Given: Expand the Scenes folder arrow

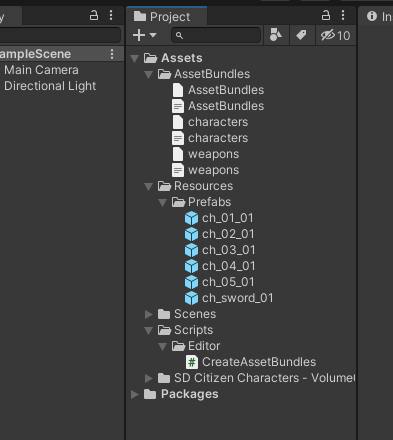Looking at the screenshot, I should point(149,314).
